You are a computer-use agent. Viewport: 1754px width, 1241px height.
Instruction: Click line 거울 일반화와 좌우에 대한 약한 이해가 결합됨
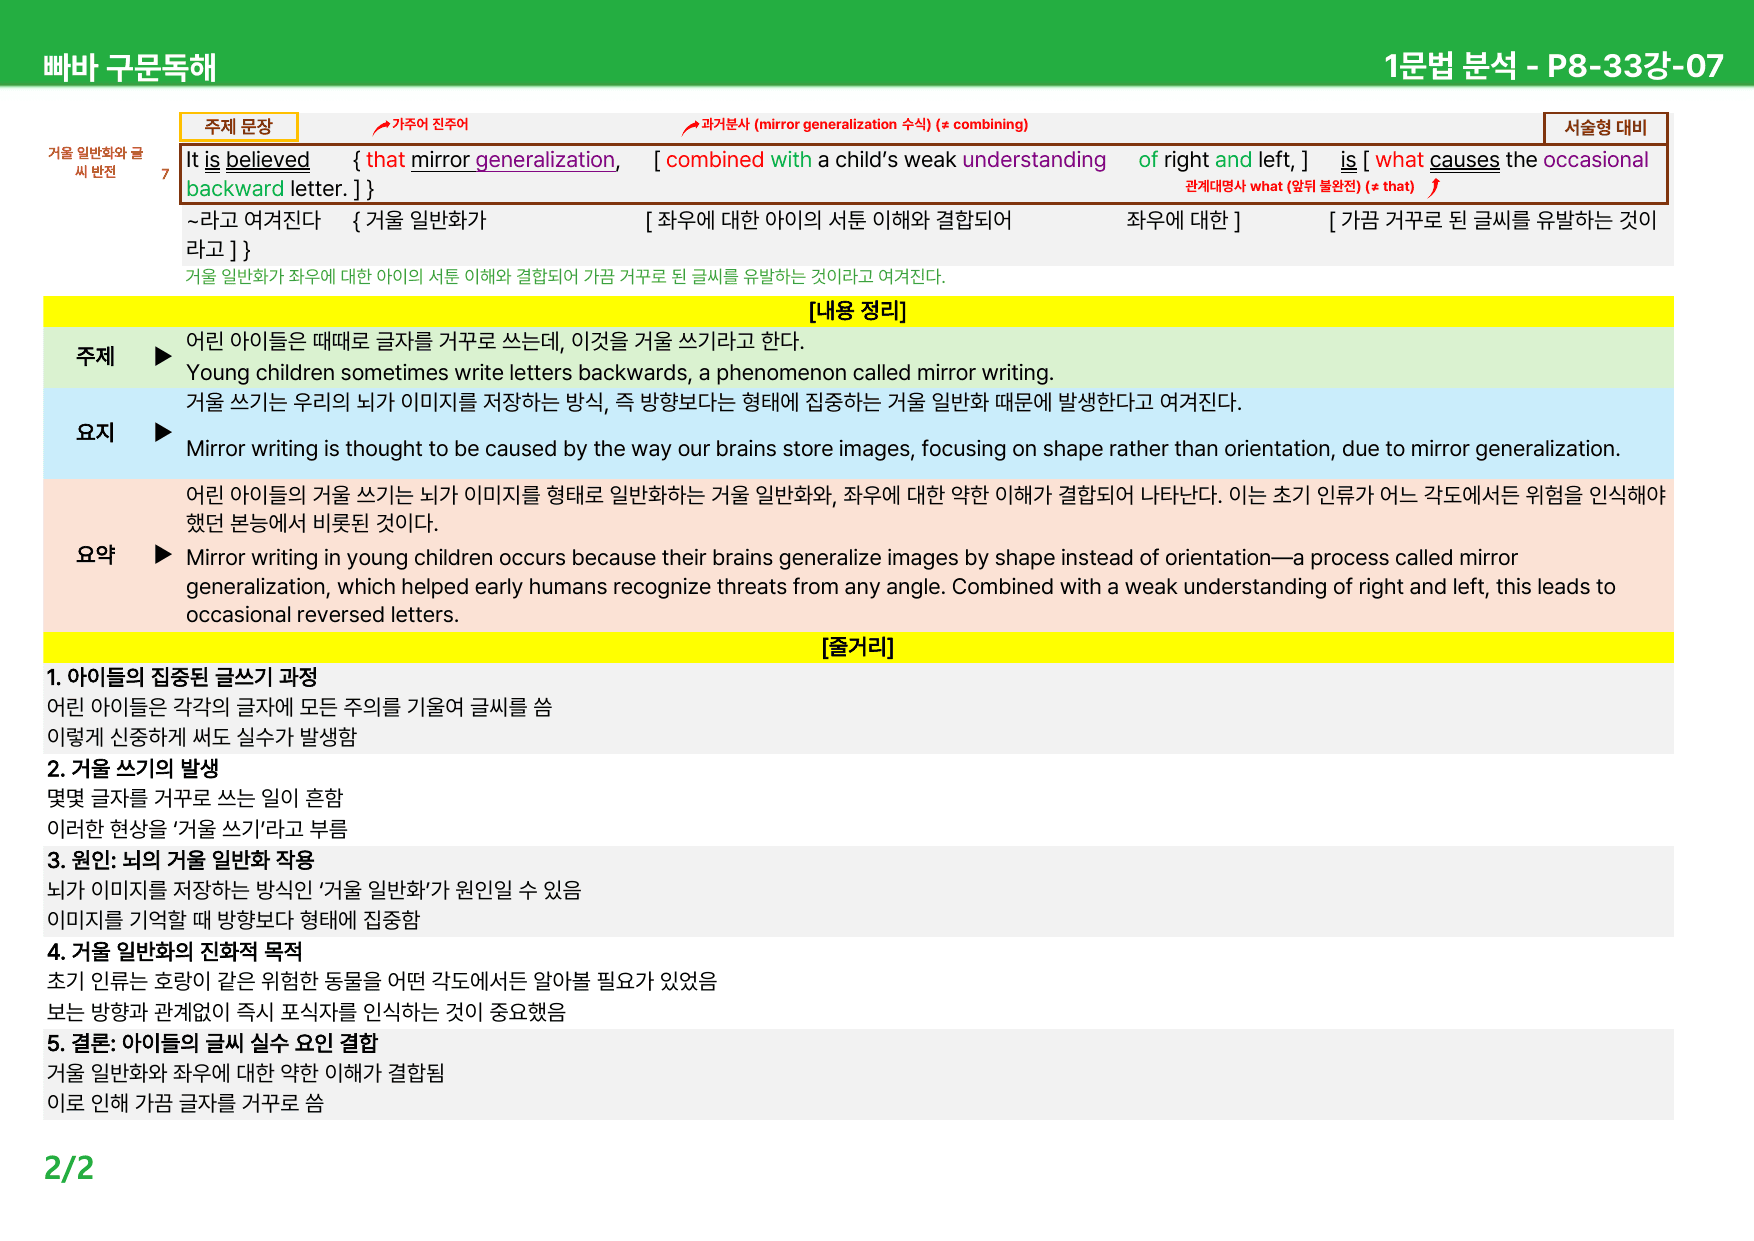pyautogui.click(x=246, y=1073)
